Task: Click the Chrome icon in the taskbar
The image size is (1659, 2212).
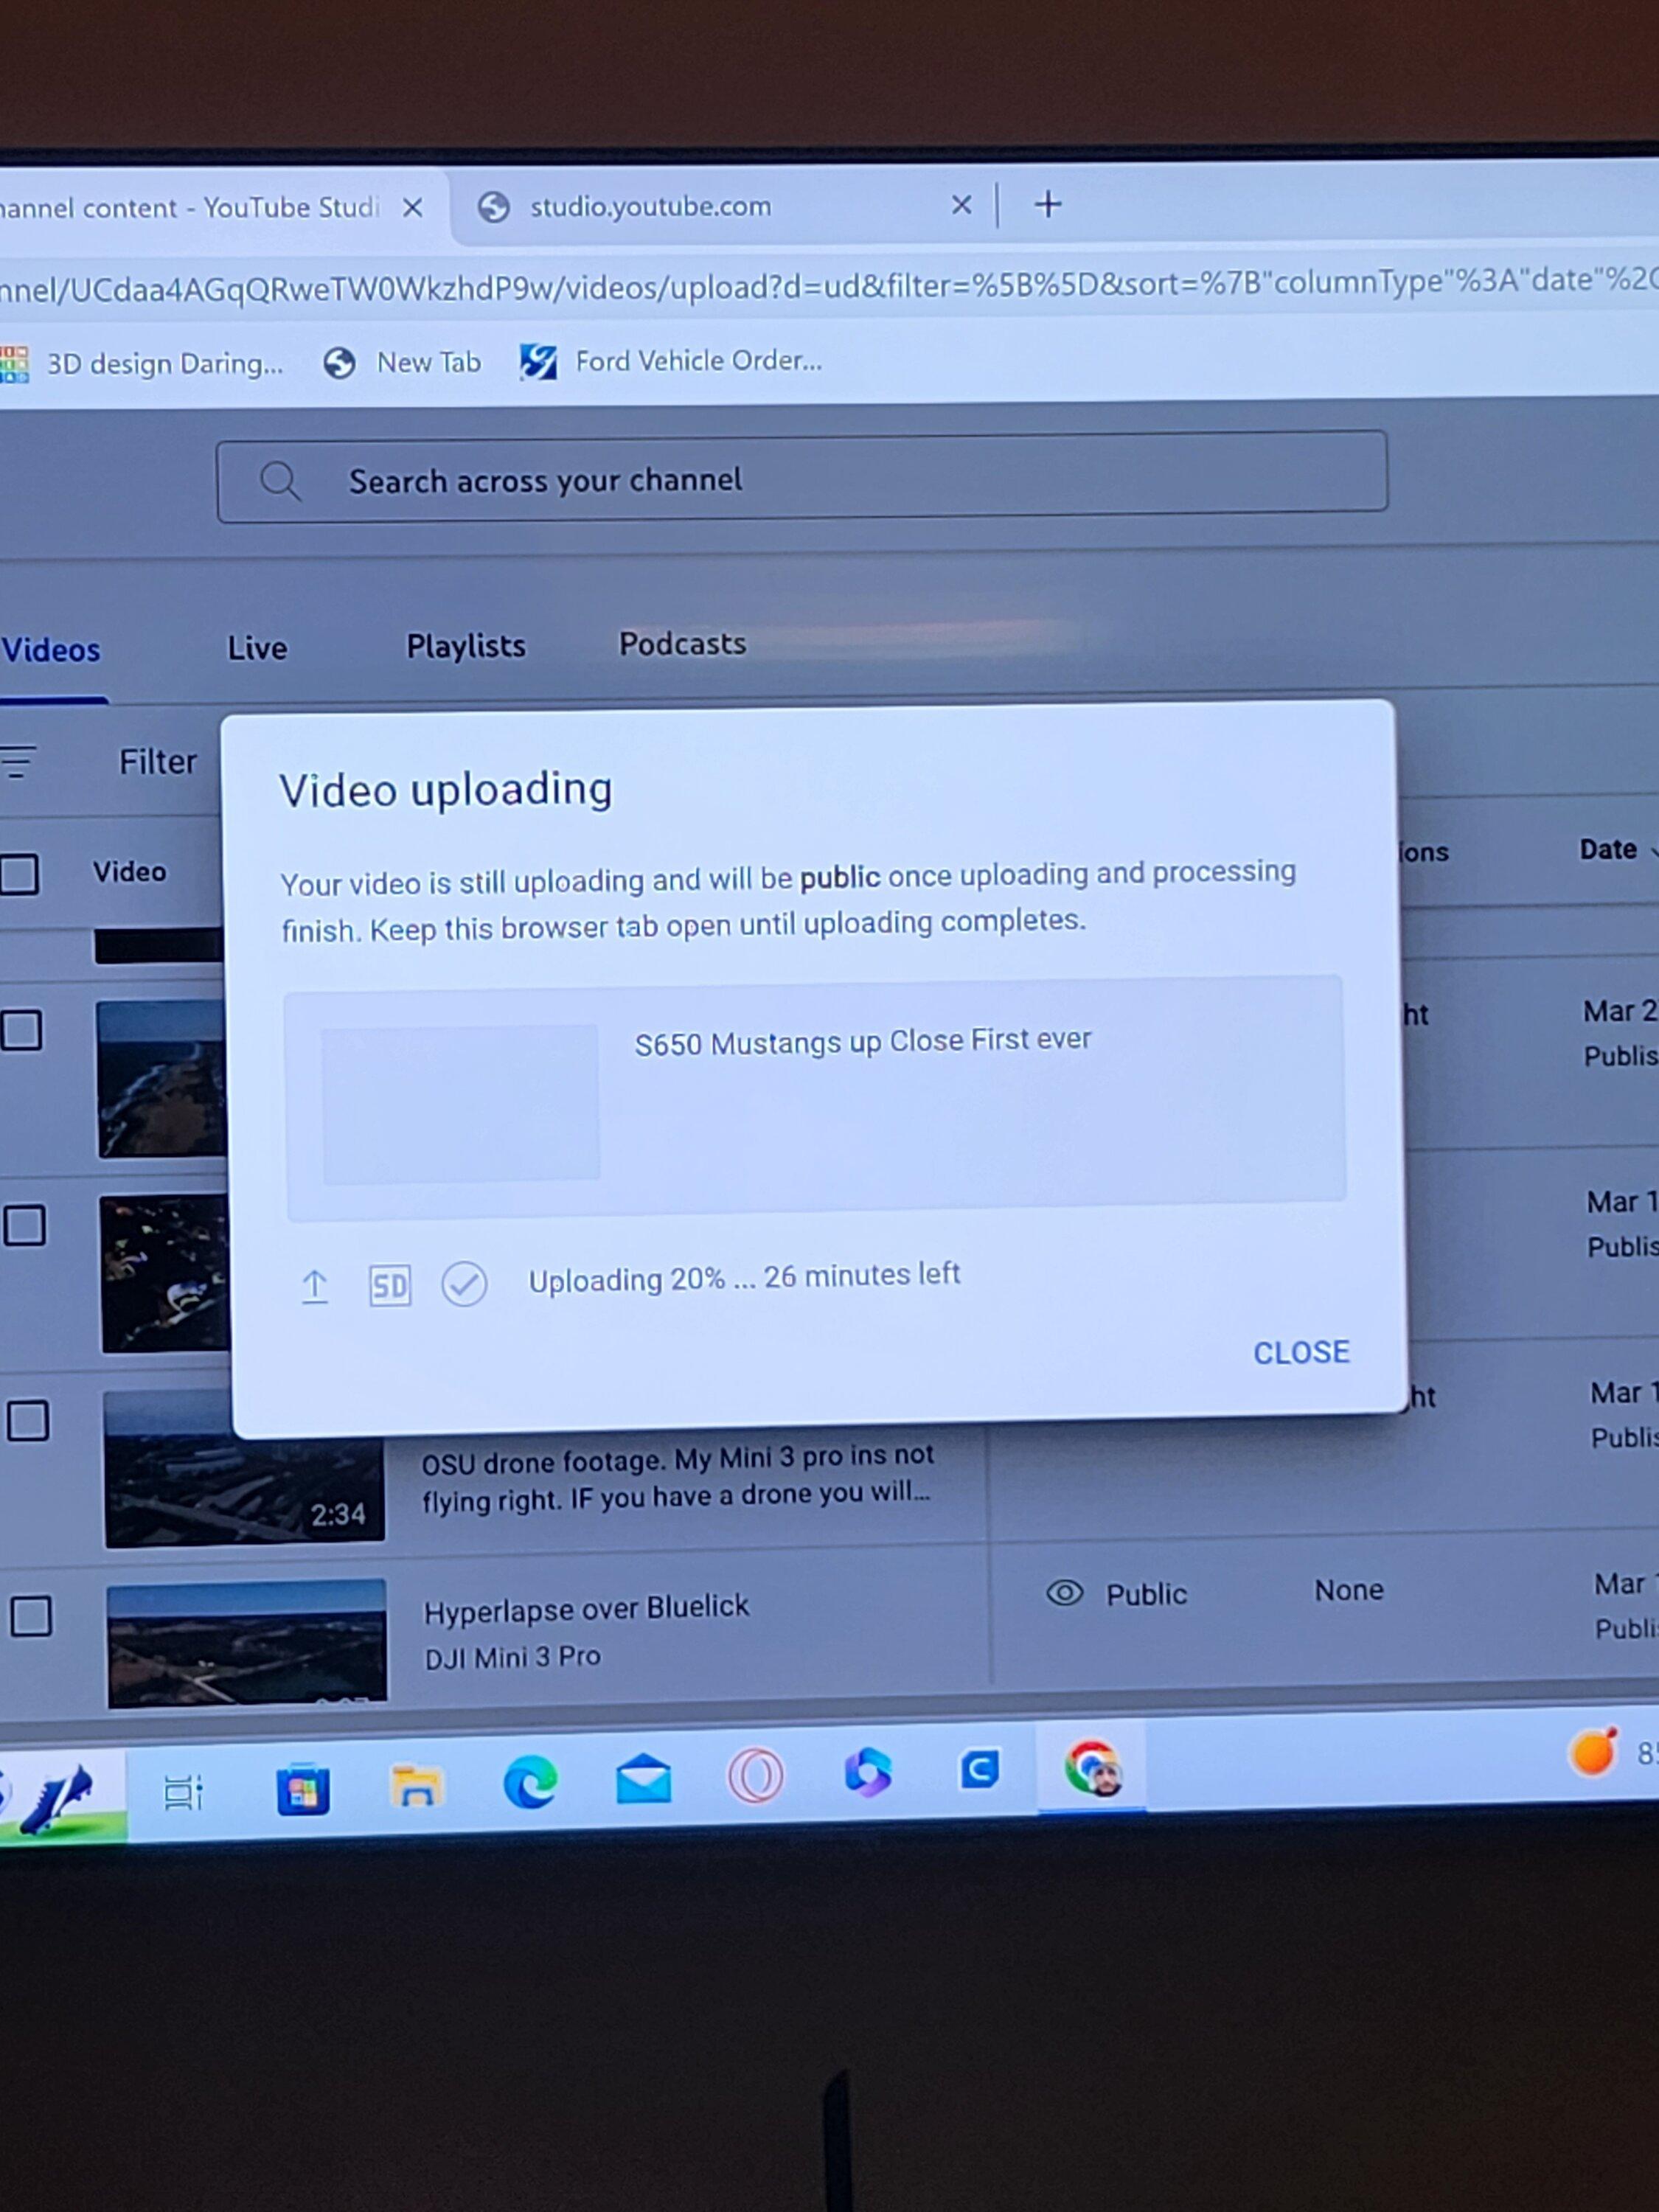Action: tap(1093, 1768)
